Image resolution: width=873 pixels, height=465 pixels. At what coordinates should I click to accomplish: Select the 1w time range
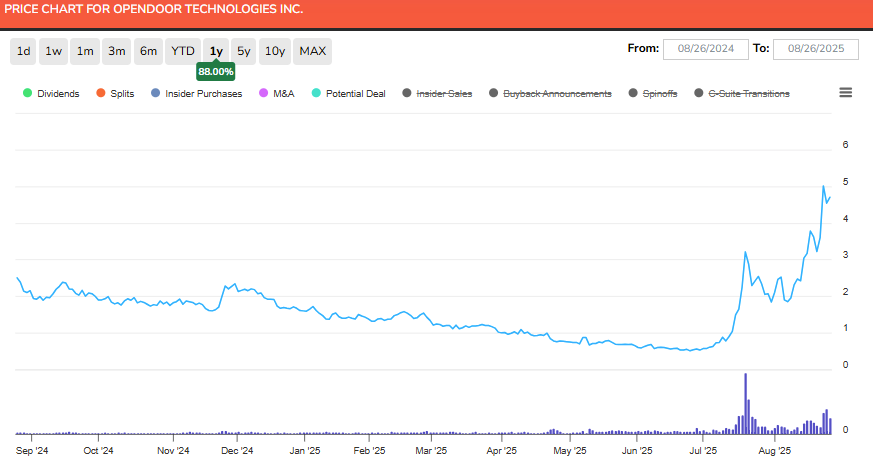tap(53, 51)
